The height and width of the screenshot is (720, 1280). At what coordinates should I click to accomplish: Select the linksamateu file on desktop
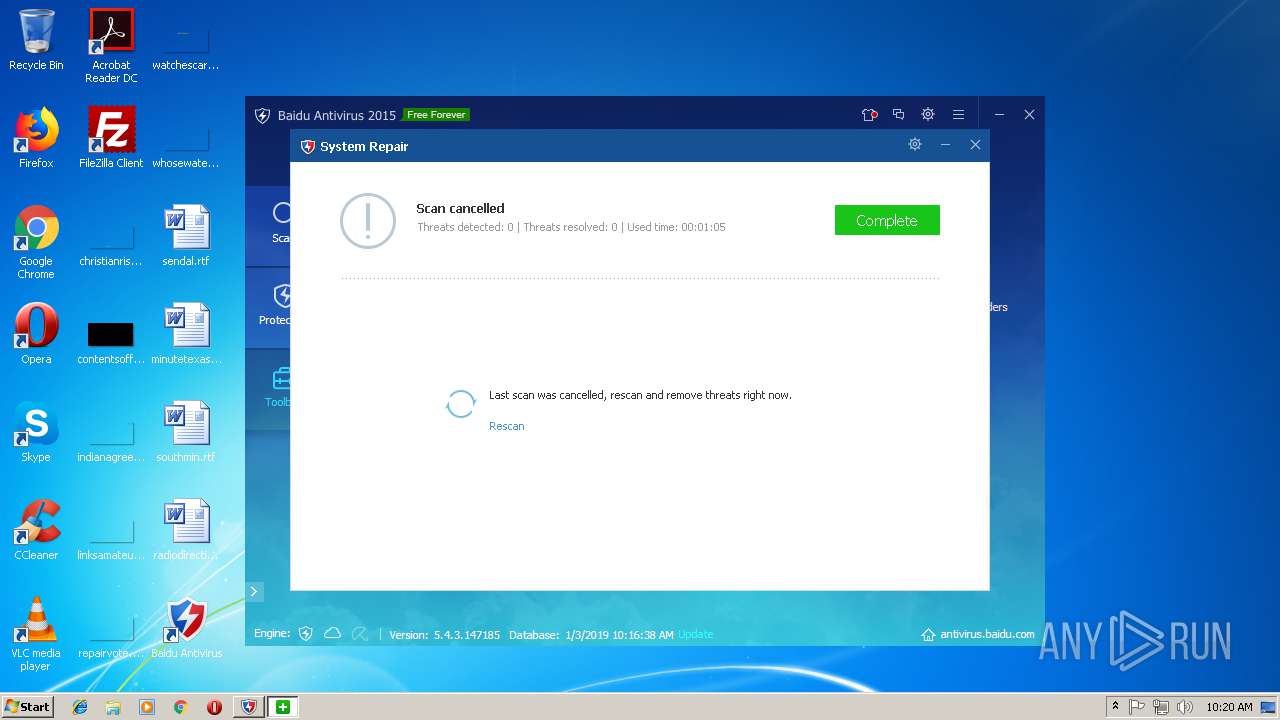coord(111,536)
